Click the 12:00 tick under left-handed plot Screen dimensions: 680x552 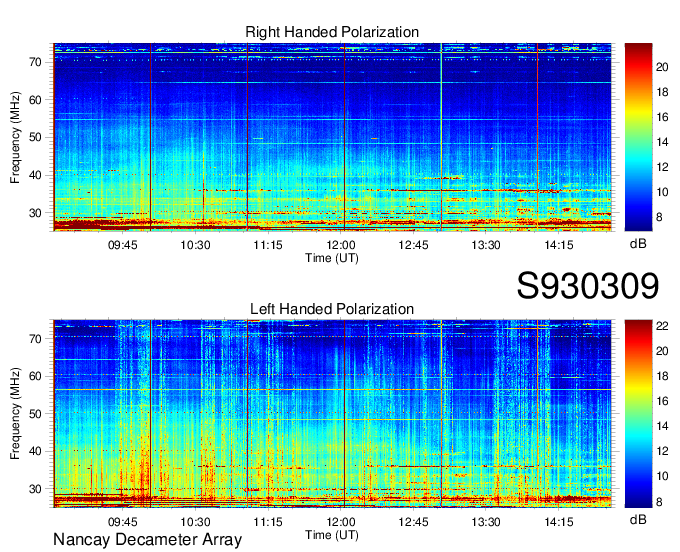pyautogui.click(x=341, y=522)
